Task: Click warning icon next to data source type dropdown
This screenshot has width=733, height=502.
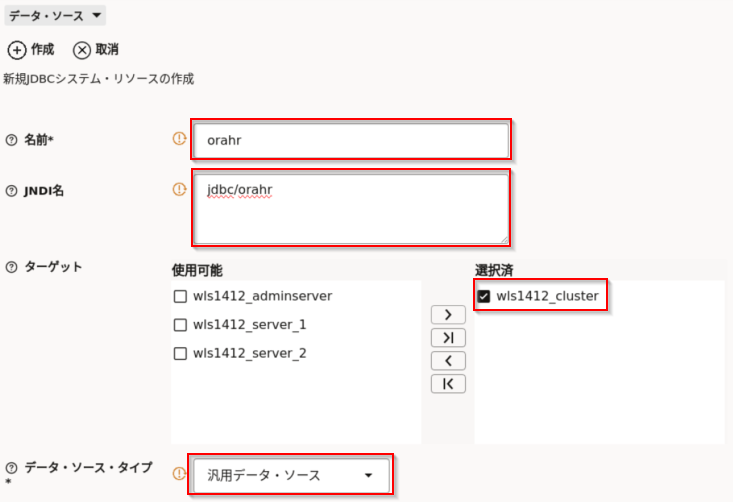Action: (180, 473)
